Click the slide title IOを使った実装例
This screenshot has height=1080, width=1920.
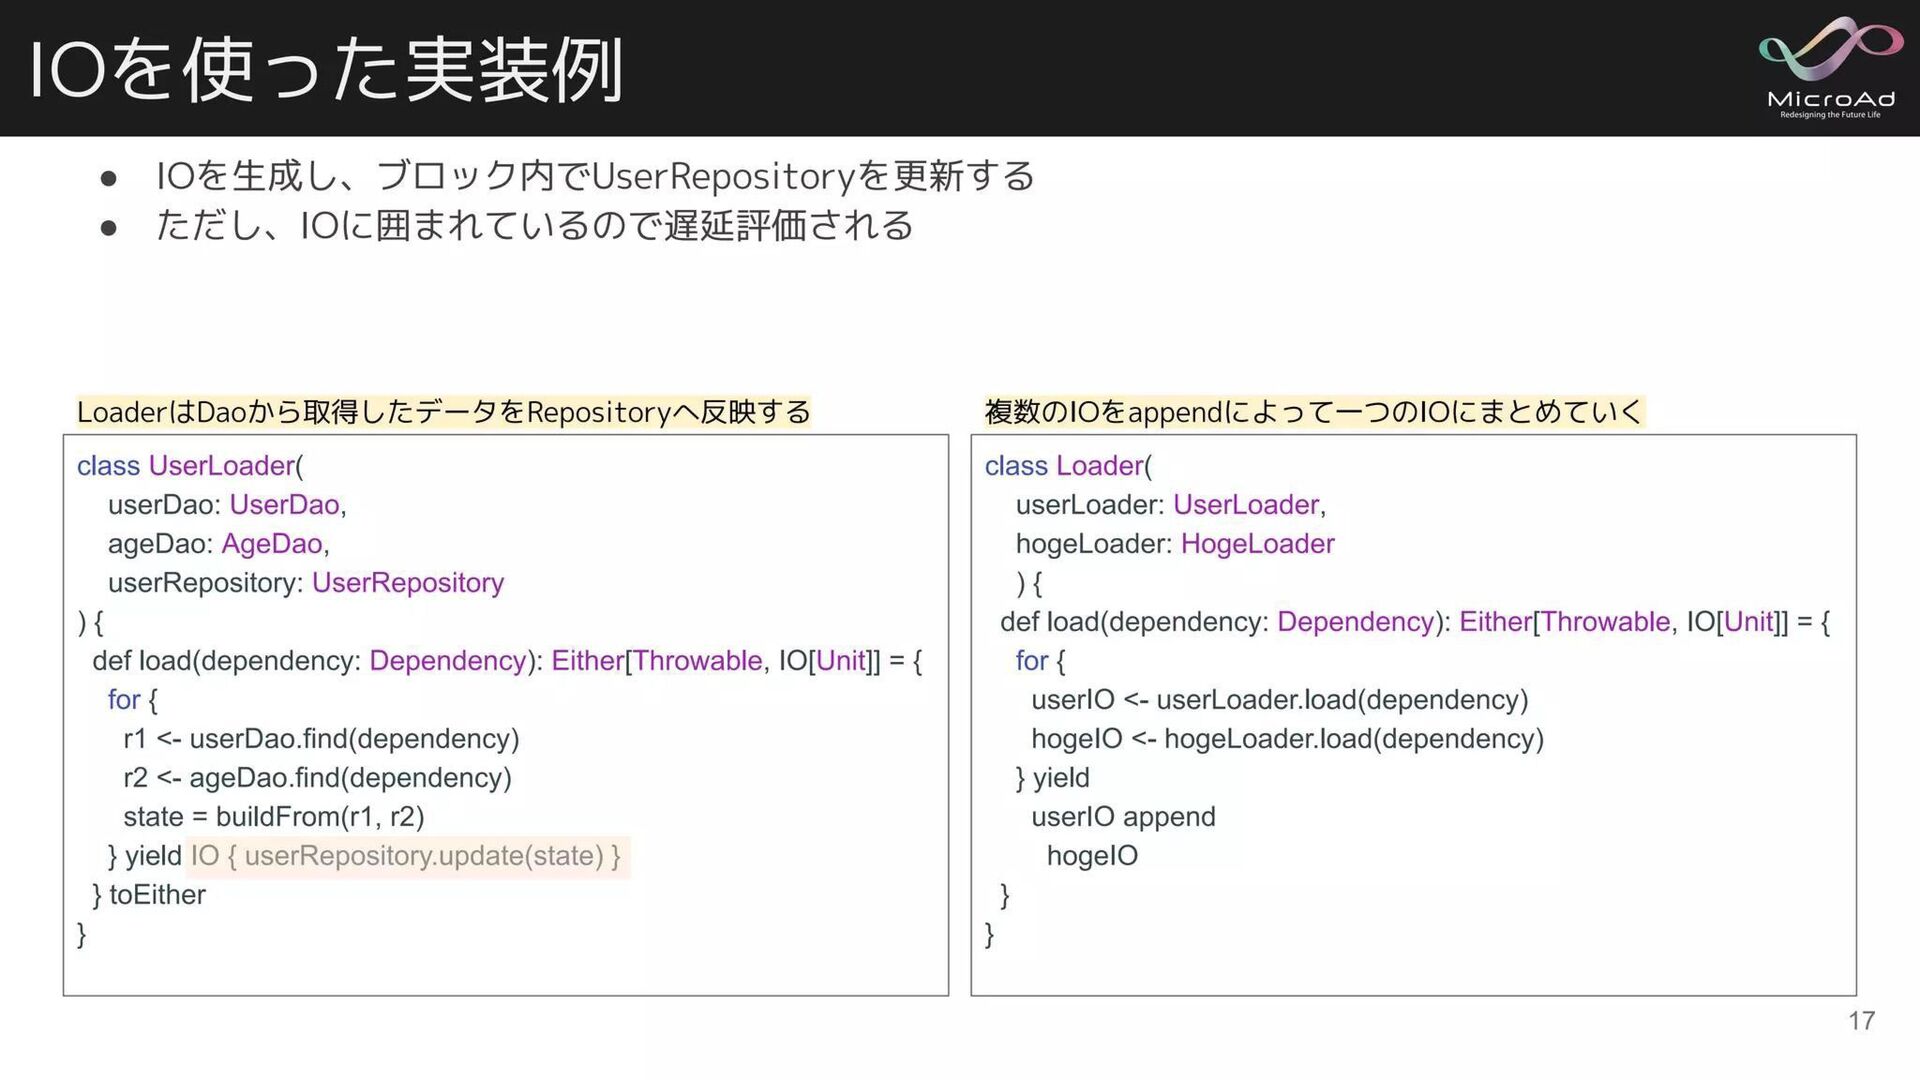click(x=326, y=70)
